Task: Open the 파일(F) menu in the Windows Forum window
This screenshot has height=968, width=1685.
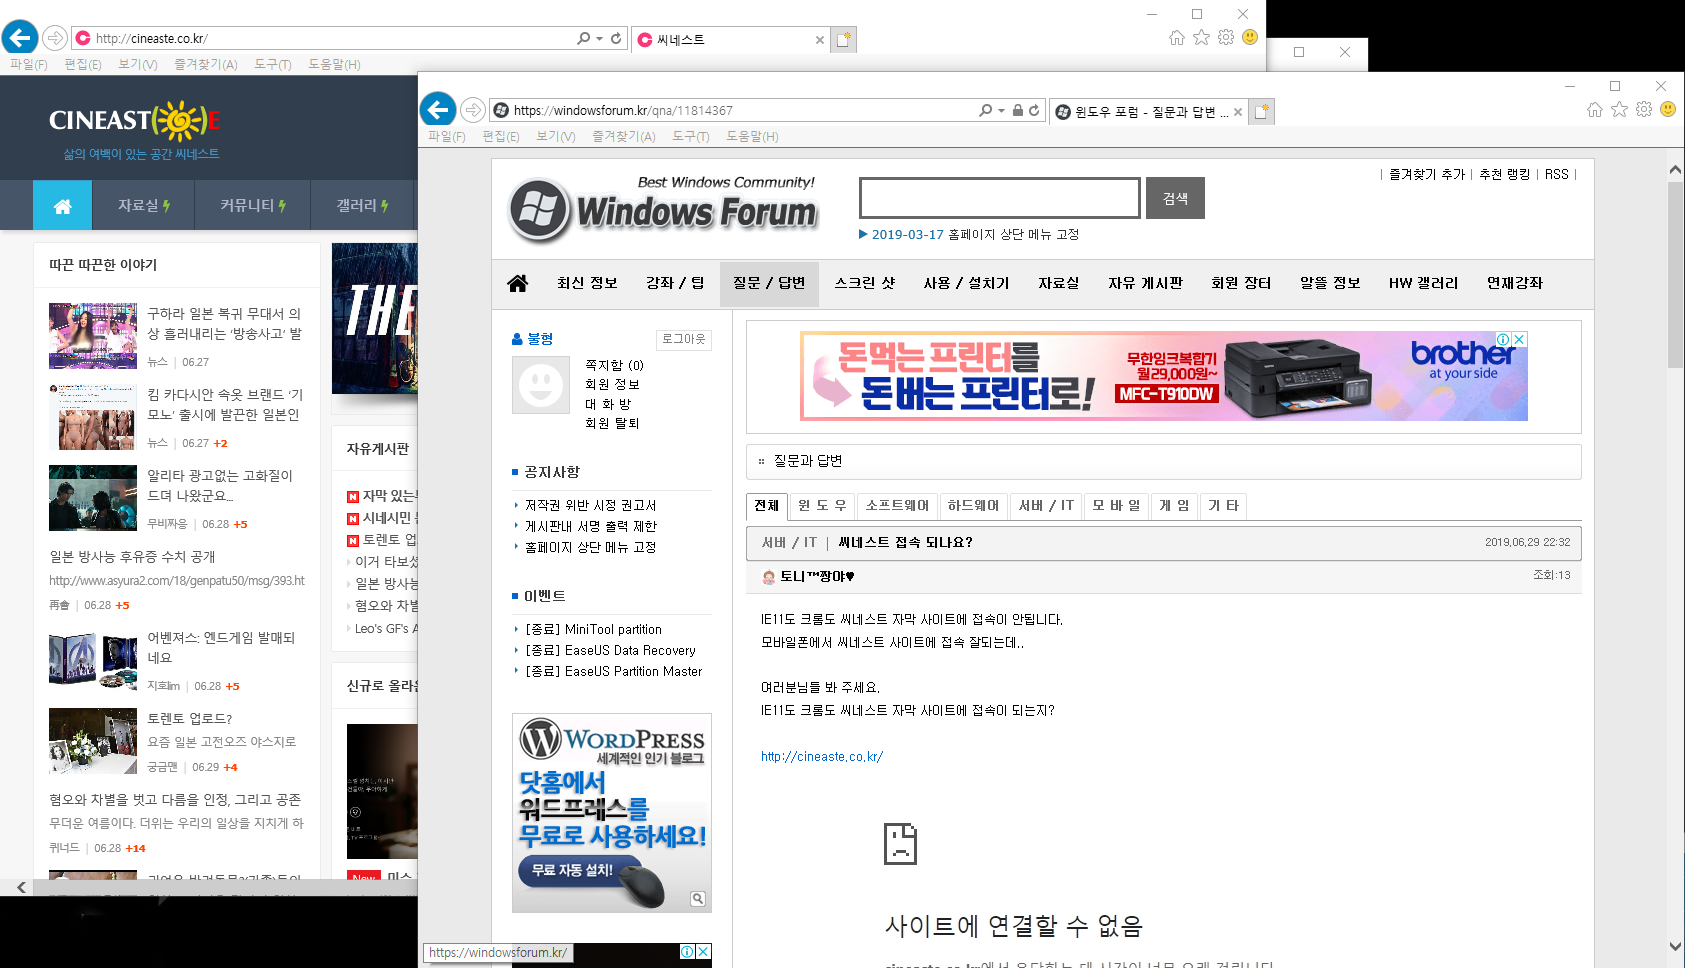Action: click(447, 136)
